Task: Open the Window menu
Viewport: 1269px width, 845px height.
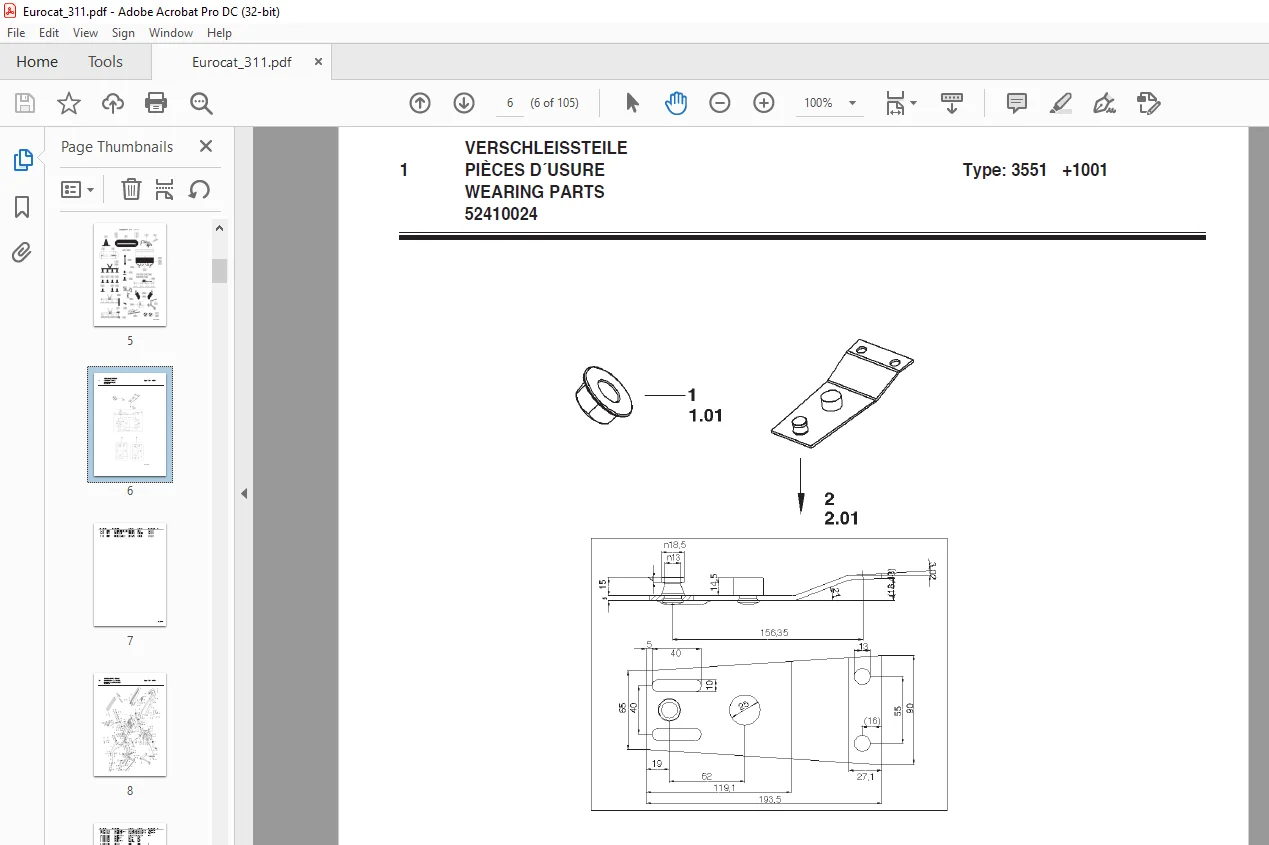Action: point(171,33)
